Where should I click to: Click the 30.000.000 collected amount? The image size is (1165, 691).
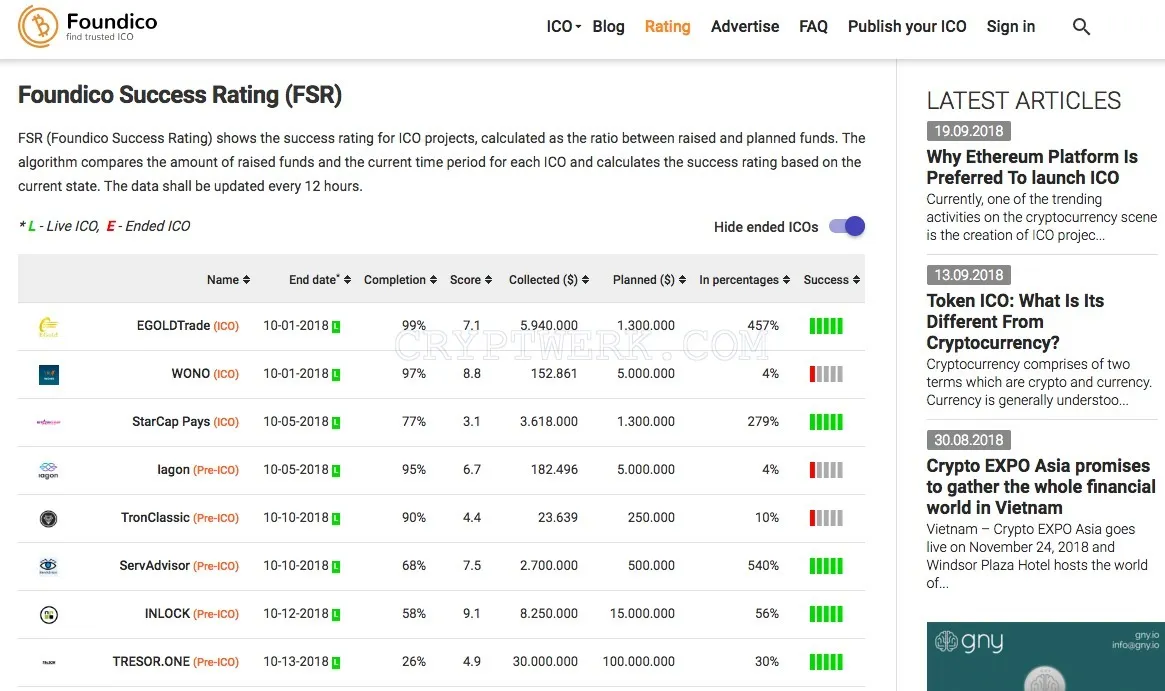(545, 661)
